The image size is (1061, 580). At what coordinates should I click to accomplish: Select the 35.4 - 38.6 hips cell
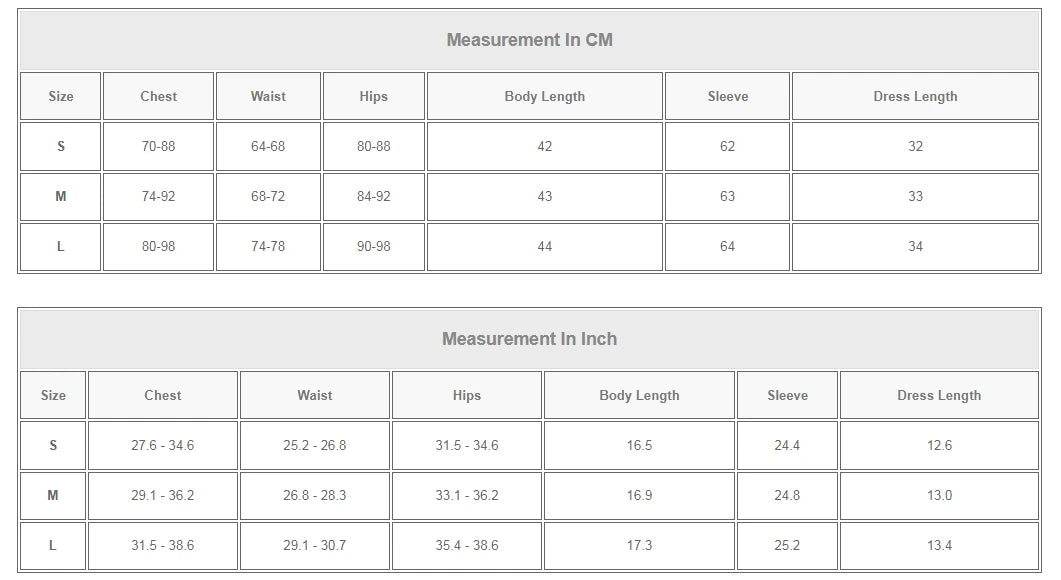click(x=467, y=545)
